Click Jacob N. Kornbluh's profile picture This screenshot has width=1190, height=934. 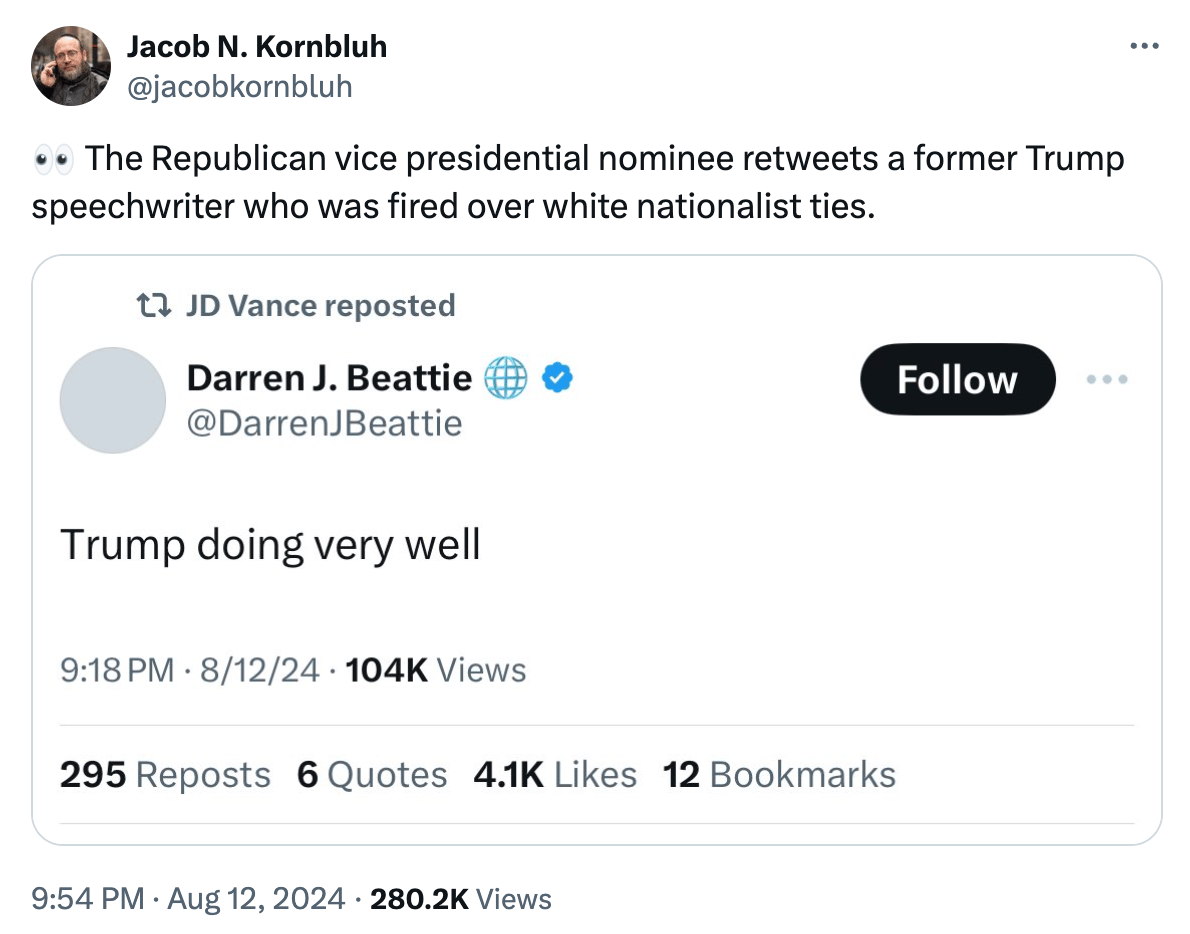pyautogui.click(x=71, y=66)
